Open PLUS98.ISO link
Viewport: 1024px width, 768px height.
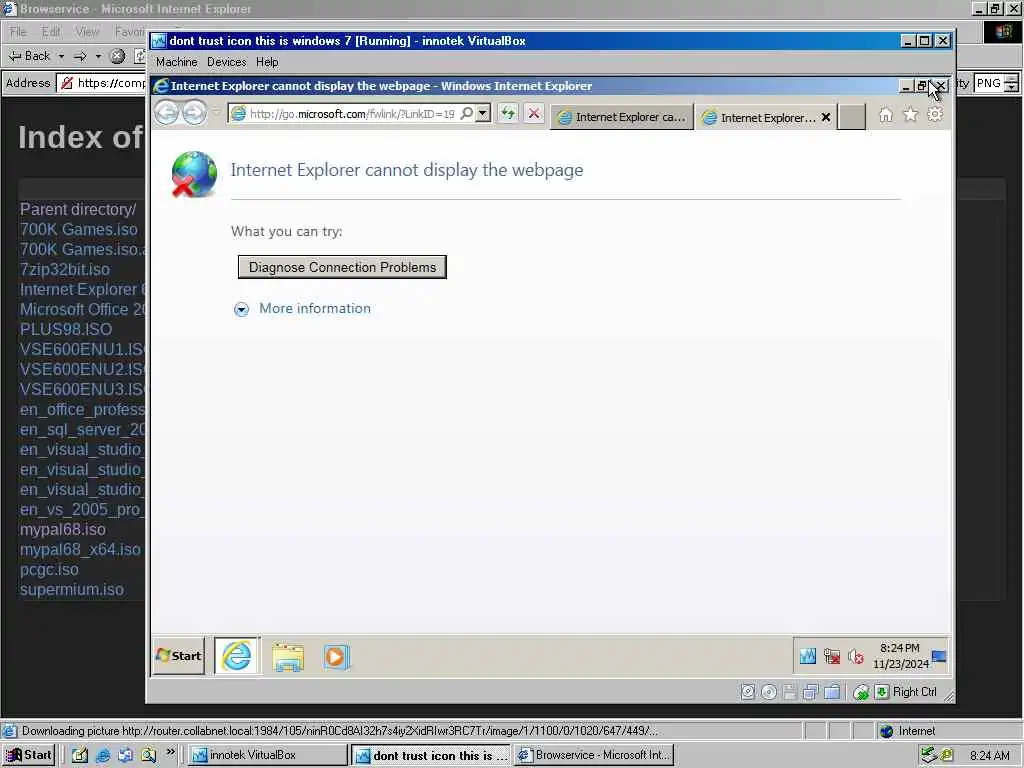[x=65, y=329]
